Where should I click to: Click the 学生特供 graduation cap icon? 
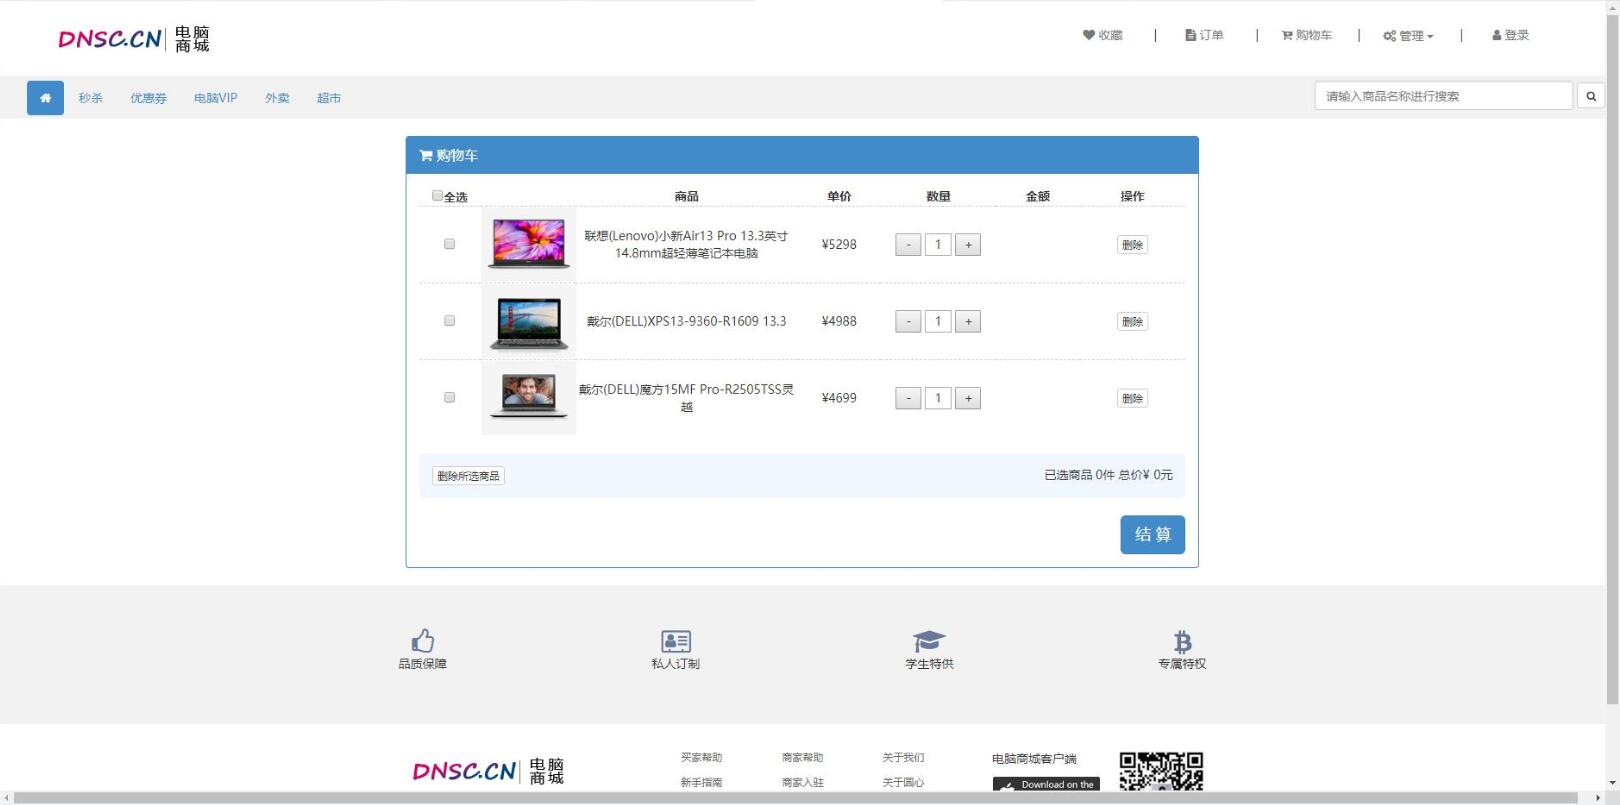[929, 641]
